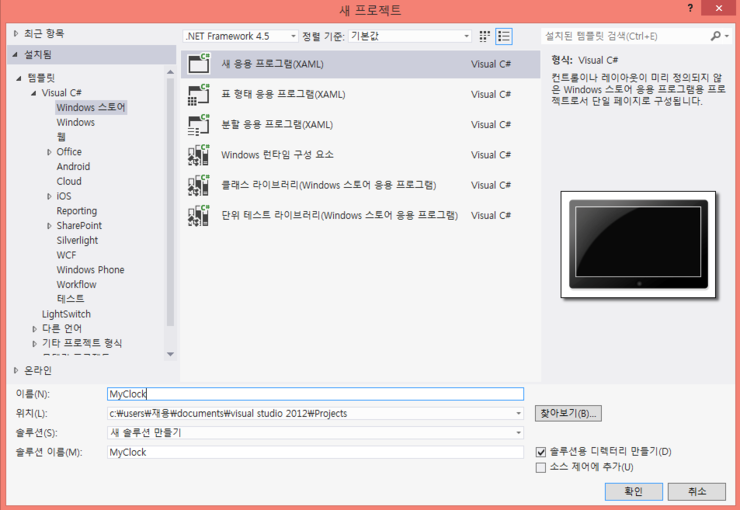
Task: Select the 테스트 template category
Action: pos(70,299)
